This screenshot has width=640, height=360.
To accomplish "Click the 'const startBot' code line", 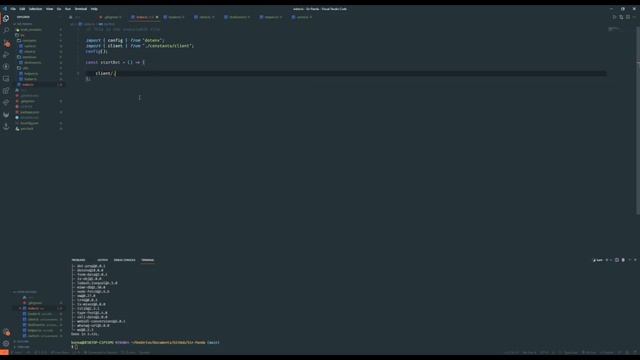I will [x=115, y=62].
